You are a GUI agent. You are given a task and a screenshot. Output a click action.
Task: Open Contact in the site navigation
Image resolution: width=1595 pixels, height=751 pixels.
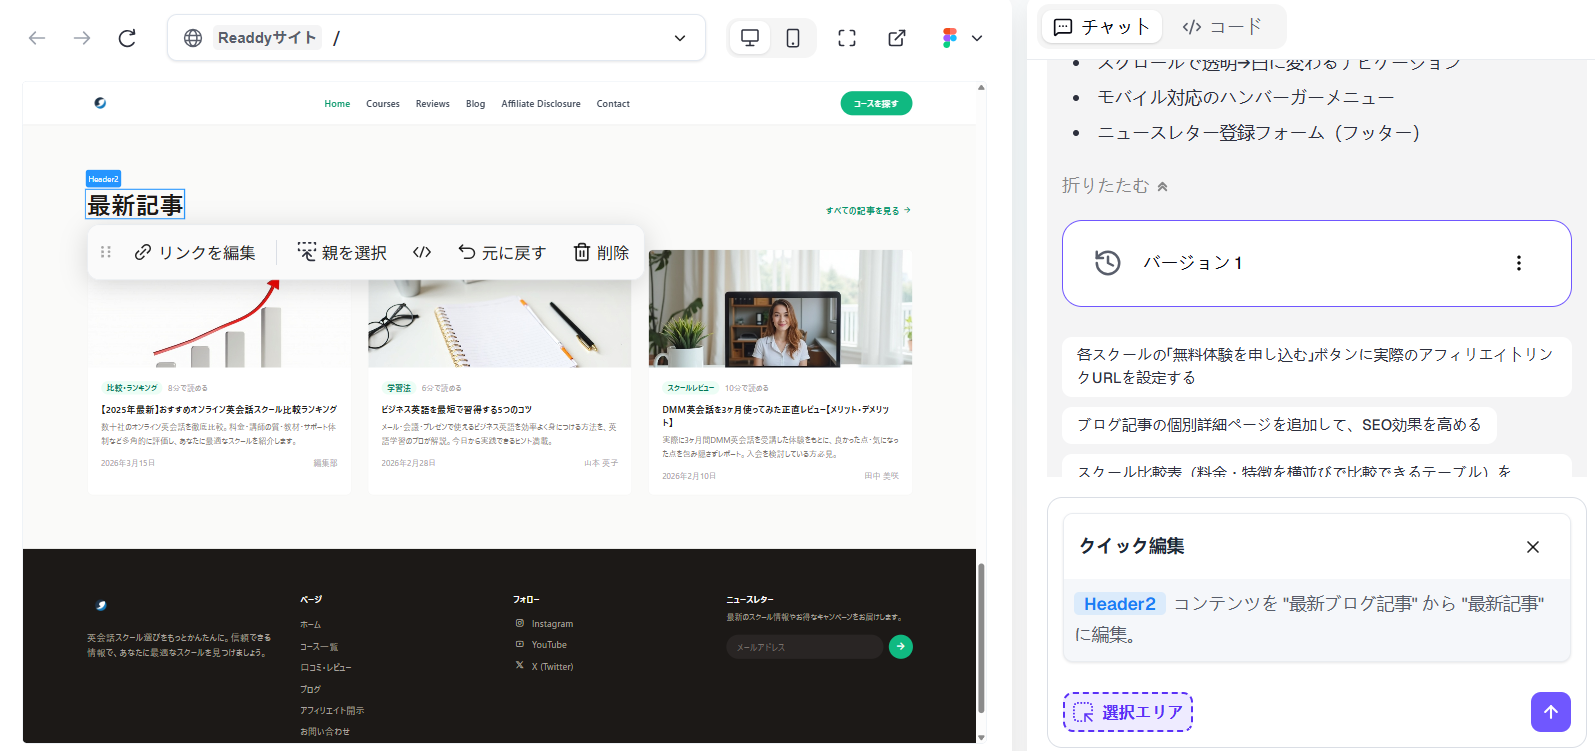tap(613, 104)
